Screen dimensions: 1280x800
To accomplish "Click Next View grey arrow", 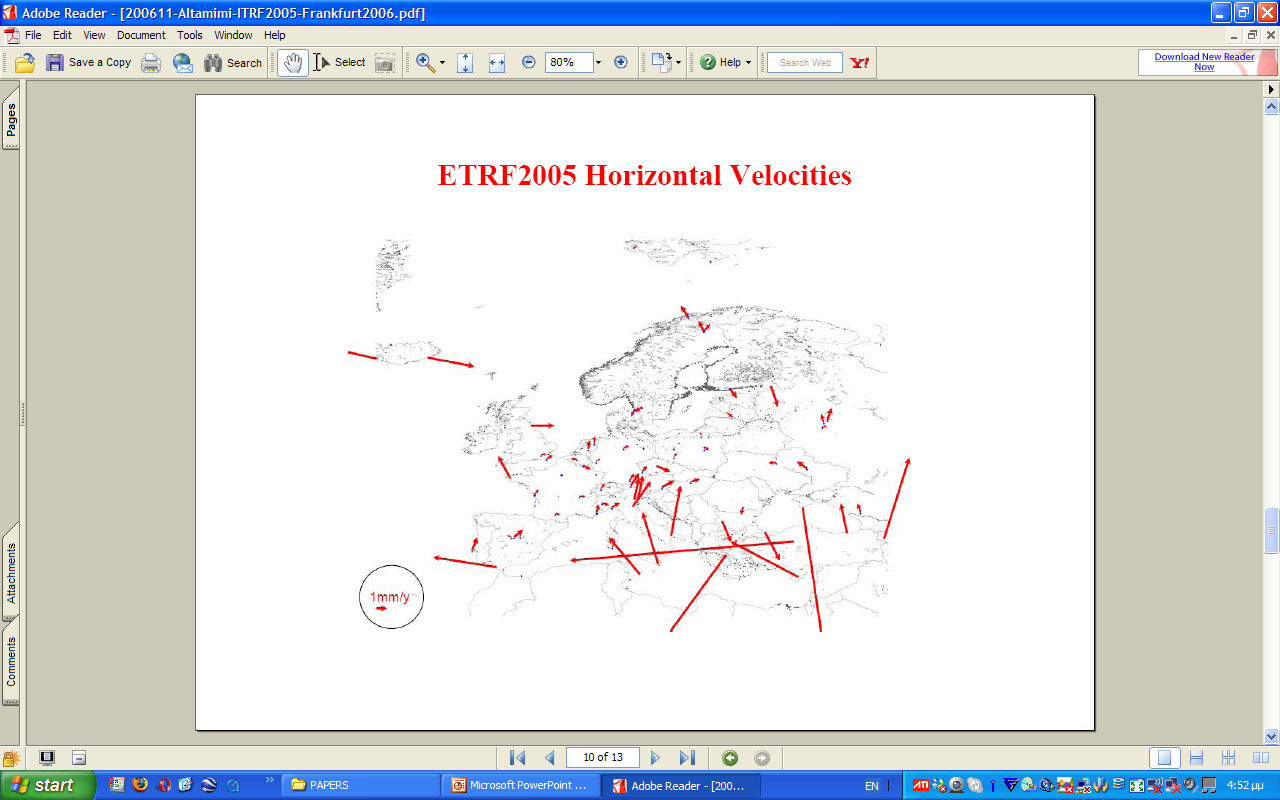I will tap(762, 757).
